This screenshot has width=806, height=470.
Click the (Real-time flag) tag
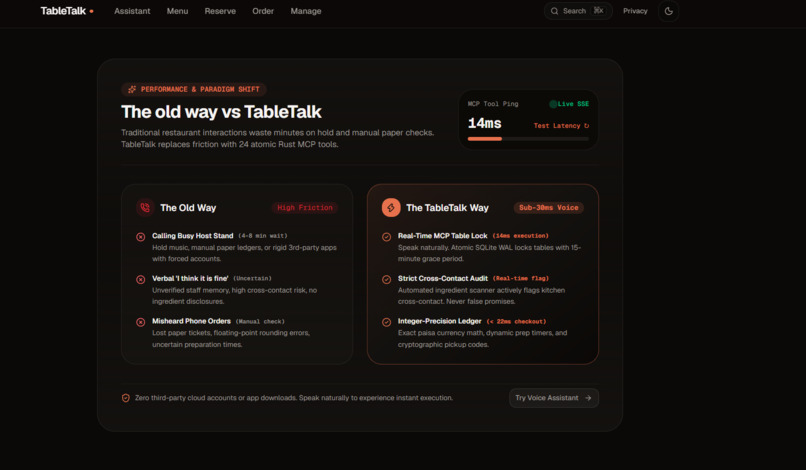(x=521, y=279)
